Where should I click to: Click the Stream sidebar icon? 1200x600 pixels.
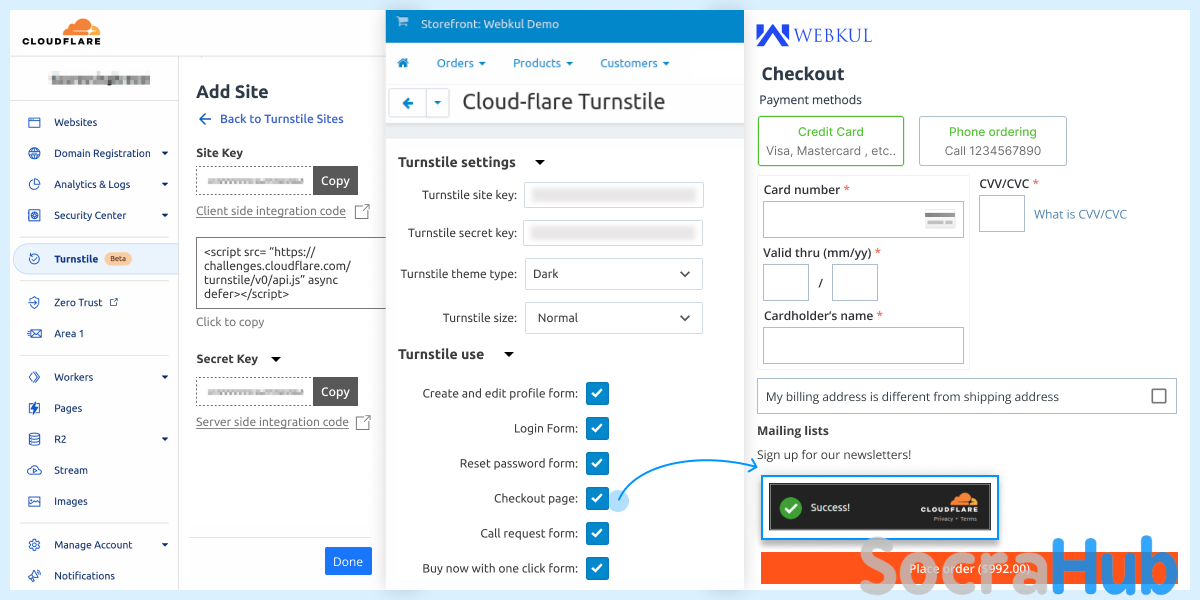(x=34, y=470)
